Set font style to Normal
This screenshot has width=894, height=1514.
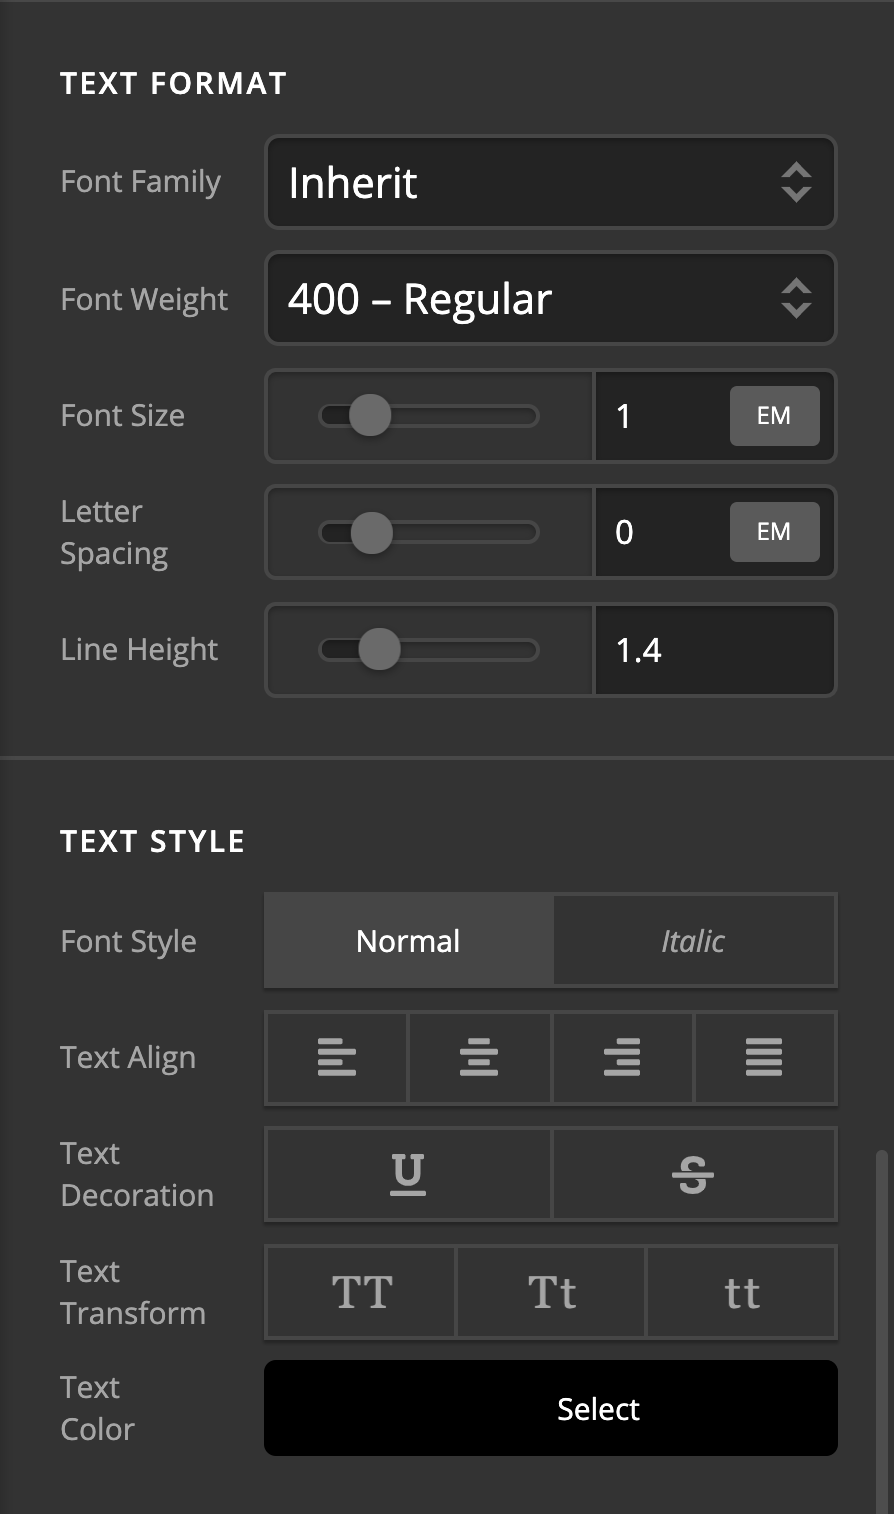[x=408, y=941]
